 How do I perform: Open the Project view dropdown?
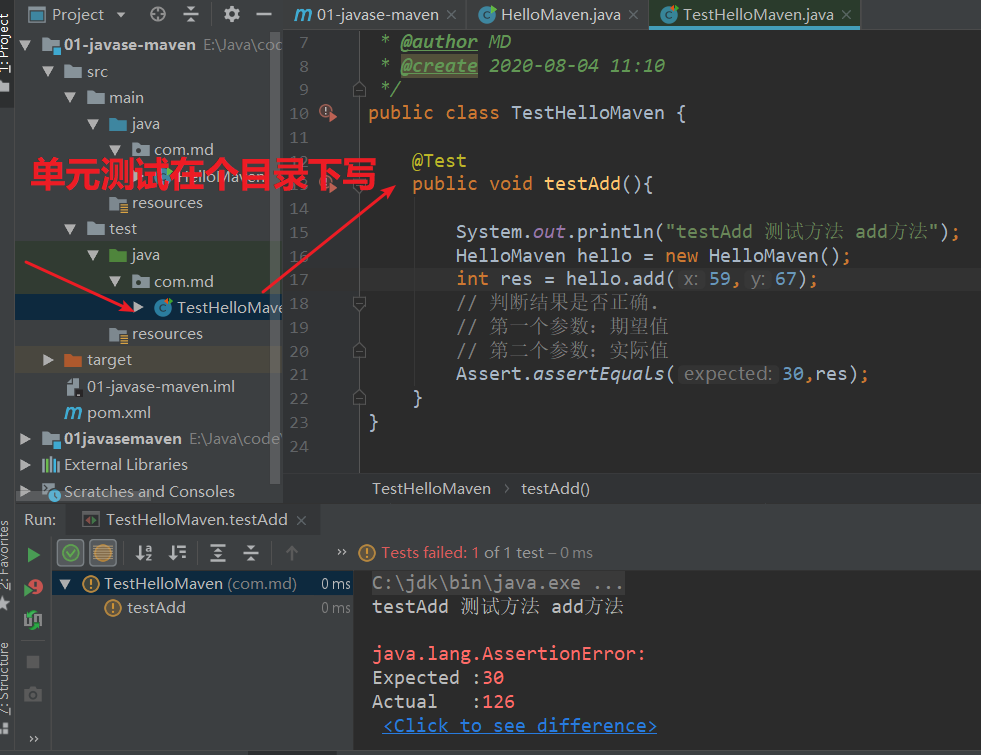pos(121,15)
